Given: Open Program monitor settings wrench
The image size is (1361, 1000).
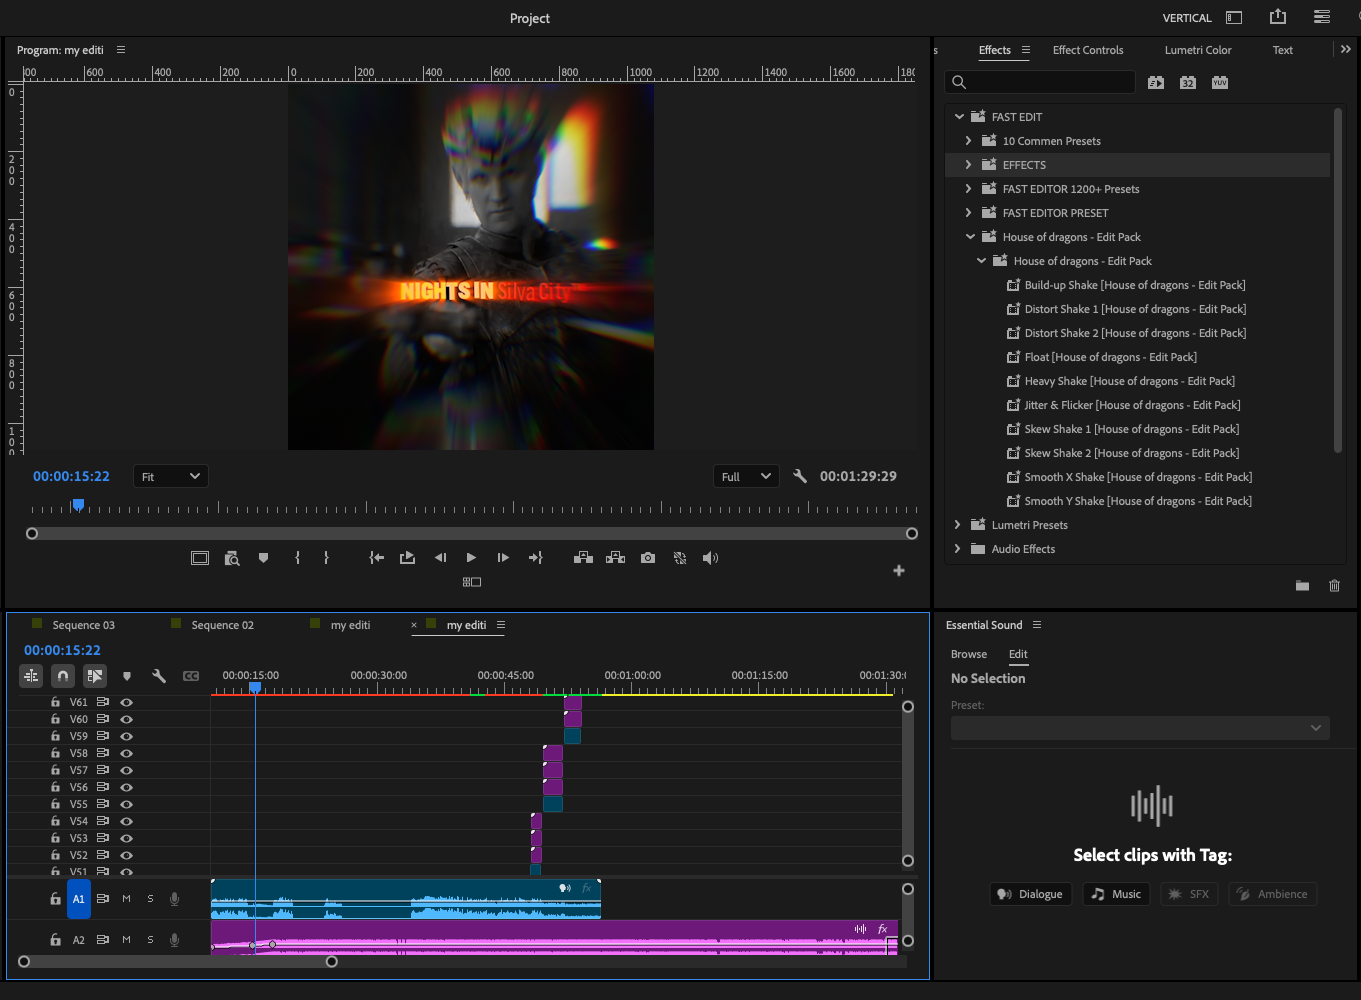Looking at the screenshot, I should tap(800, 476).
